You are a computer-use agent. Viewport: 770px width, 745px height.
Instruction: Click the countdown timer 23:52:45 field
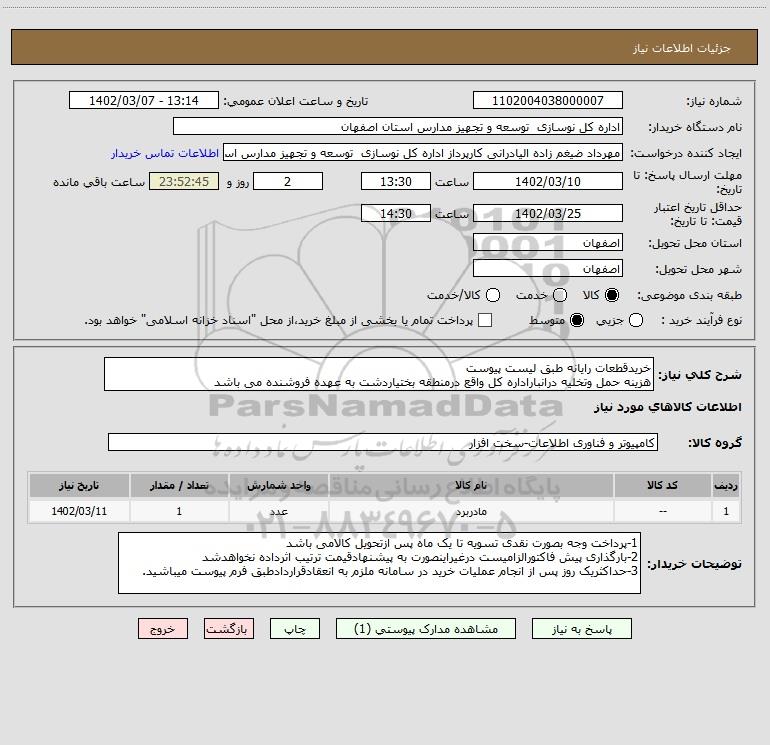pyautogui.click(x=184, y=181)
